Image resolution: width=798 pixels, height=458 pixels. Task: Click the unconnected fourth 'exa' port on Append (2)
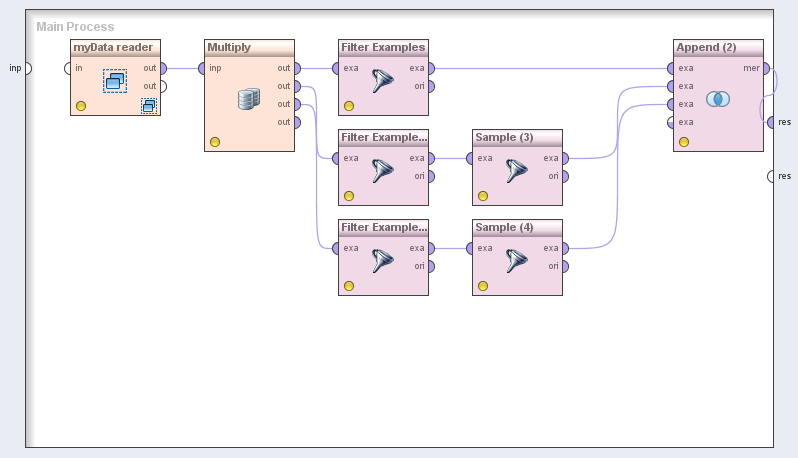click(671, 122)
